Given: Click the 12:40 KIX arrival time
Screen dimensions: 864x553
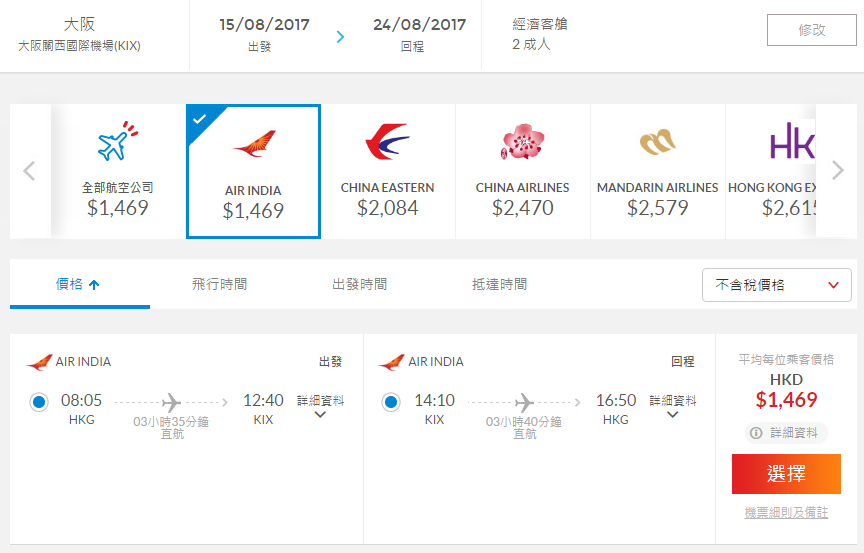Looking at the screenshot, I should (263, 409).
